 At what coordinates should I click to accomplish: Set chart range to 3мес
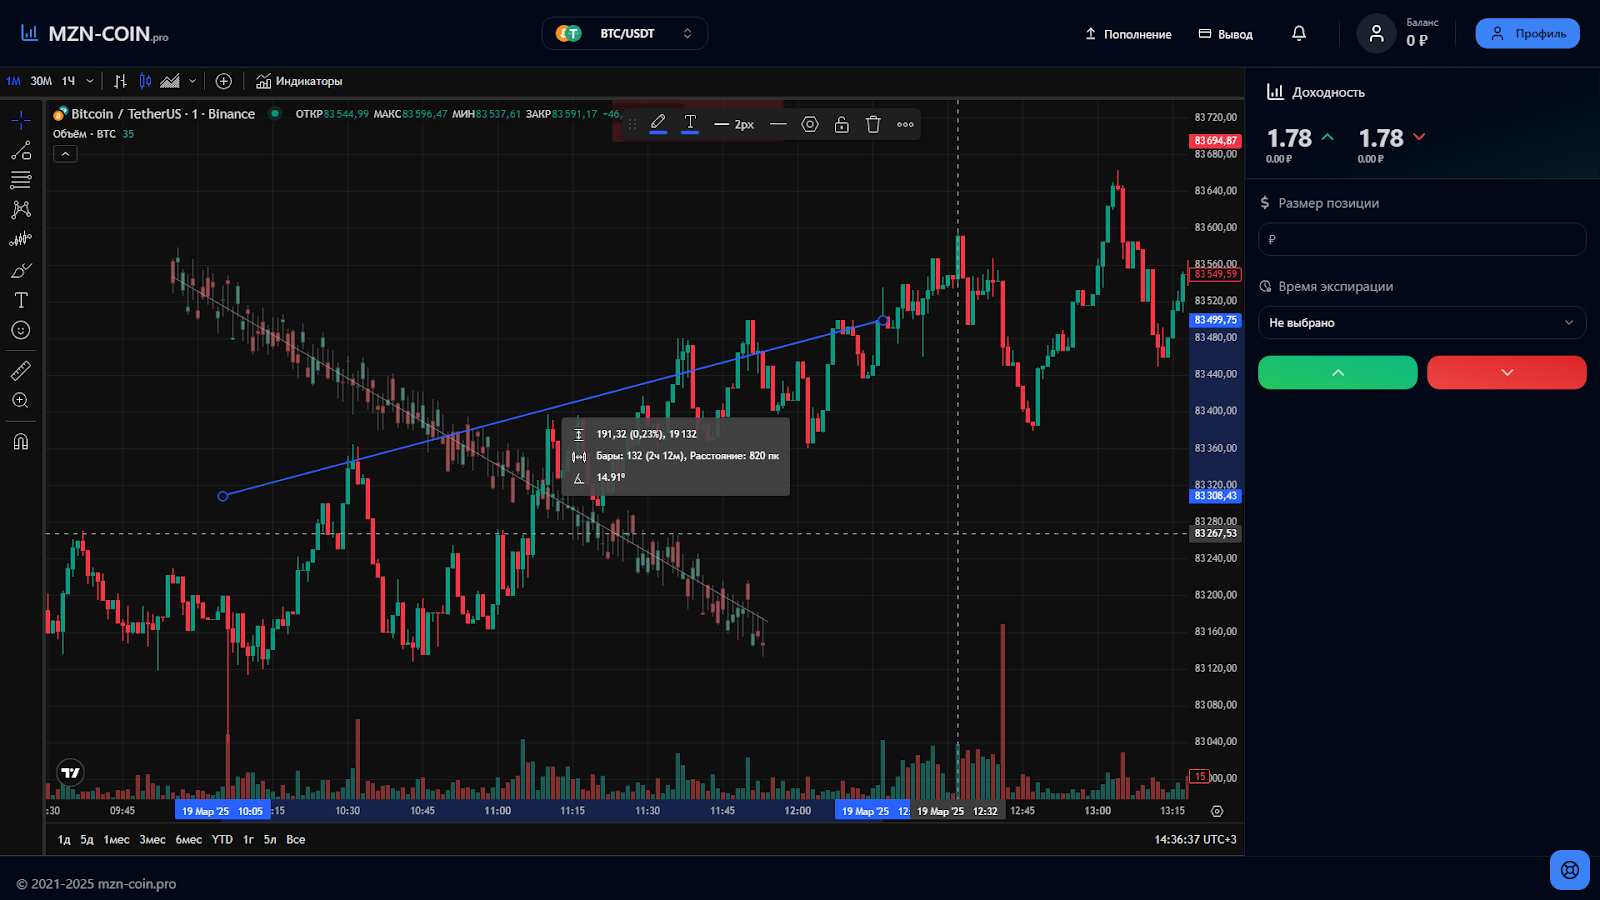(153, 840)
